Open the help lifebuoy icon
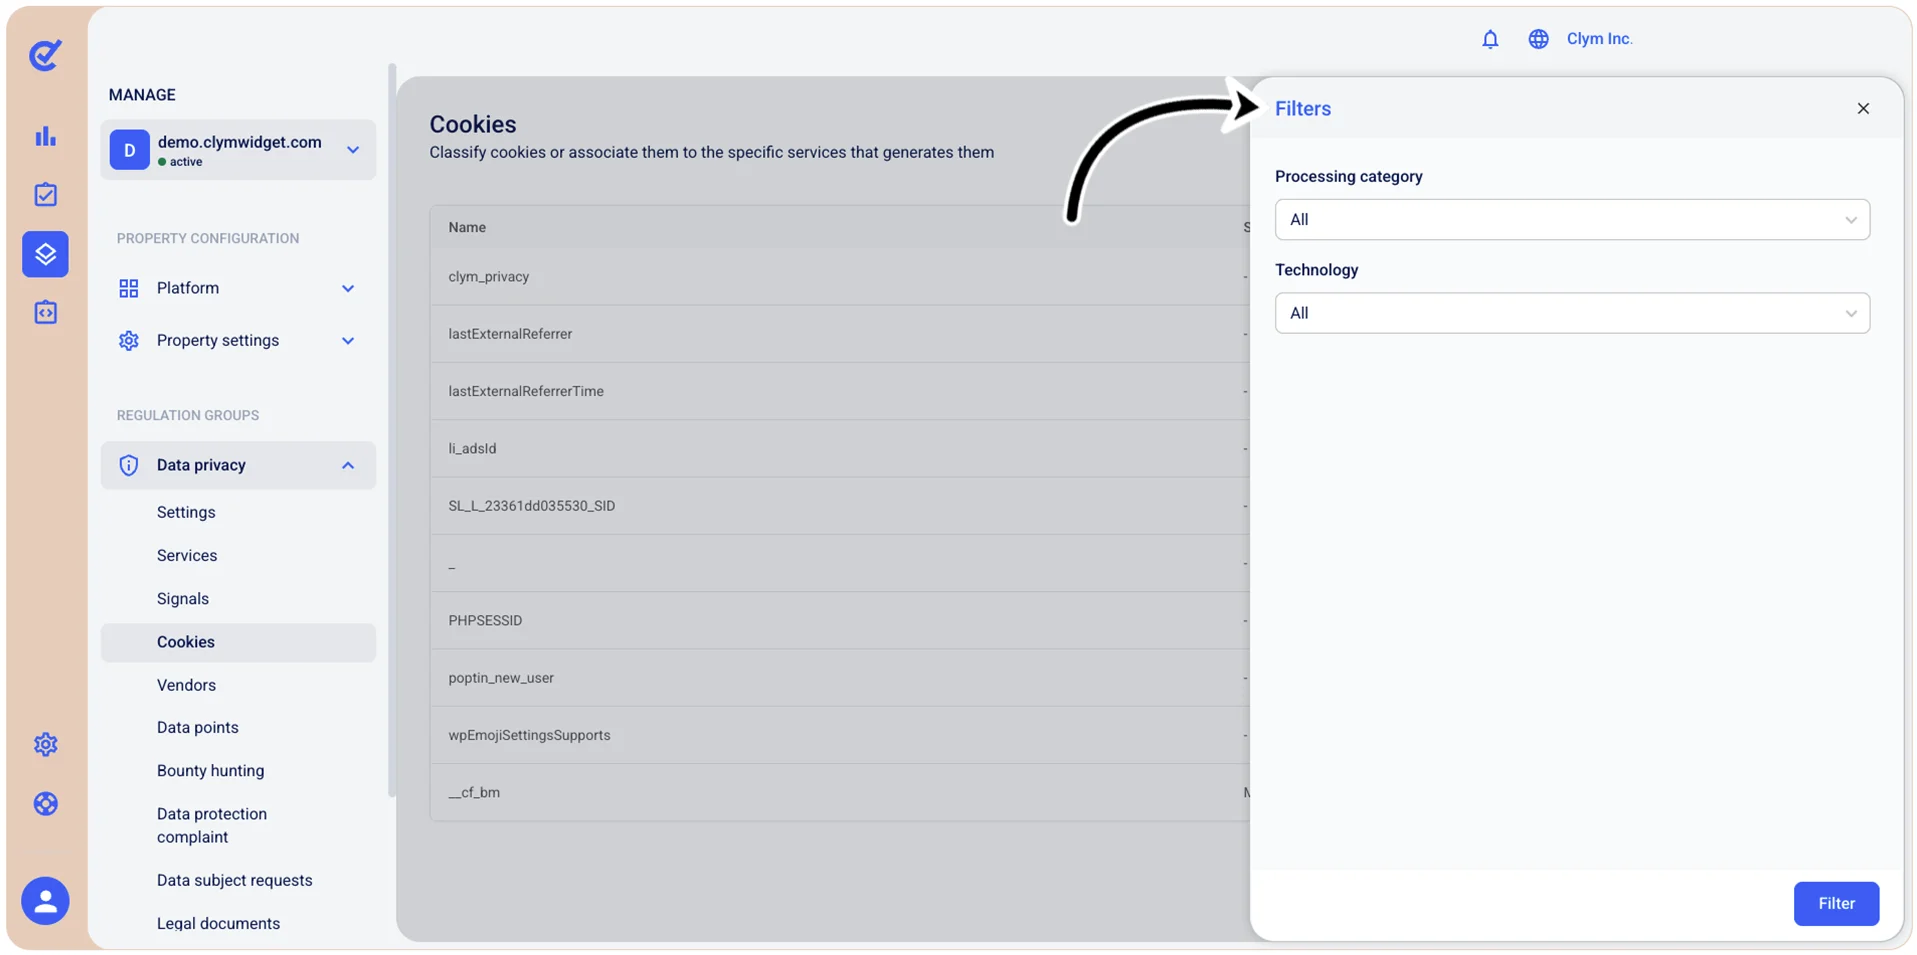1917x955 pixels. click(x=45, y=803)
